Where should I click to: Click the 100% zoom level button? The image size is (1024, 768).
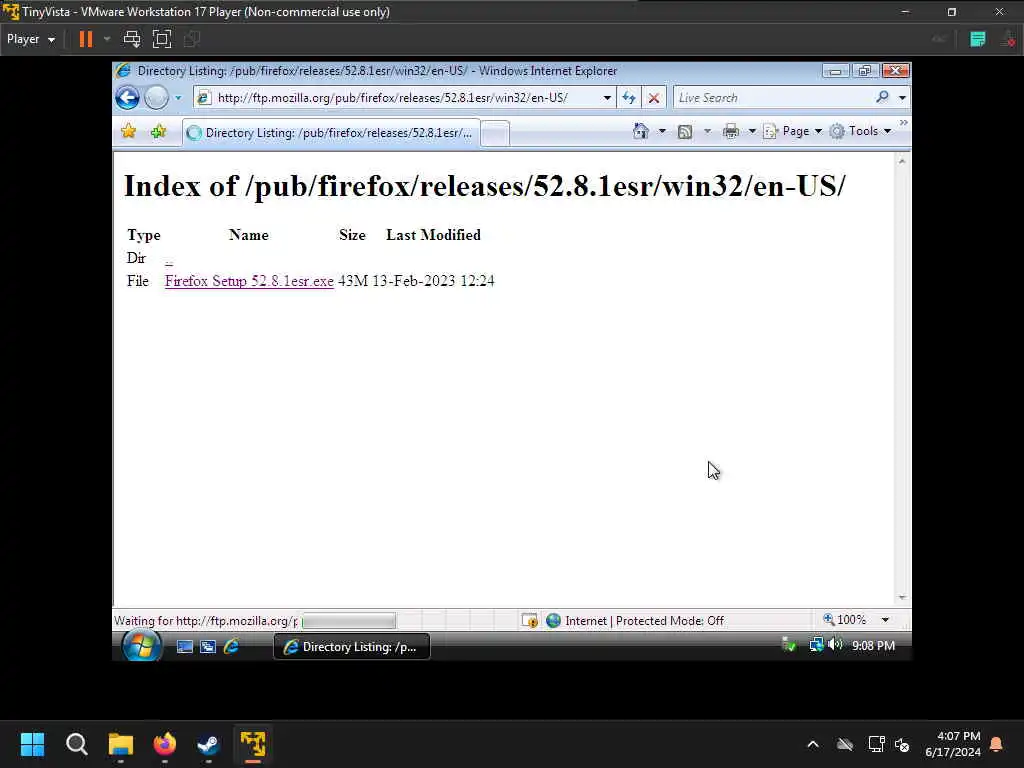[844, 620]
